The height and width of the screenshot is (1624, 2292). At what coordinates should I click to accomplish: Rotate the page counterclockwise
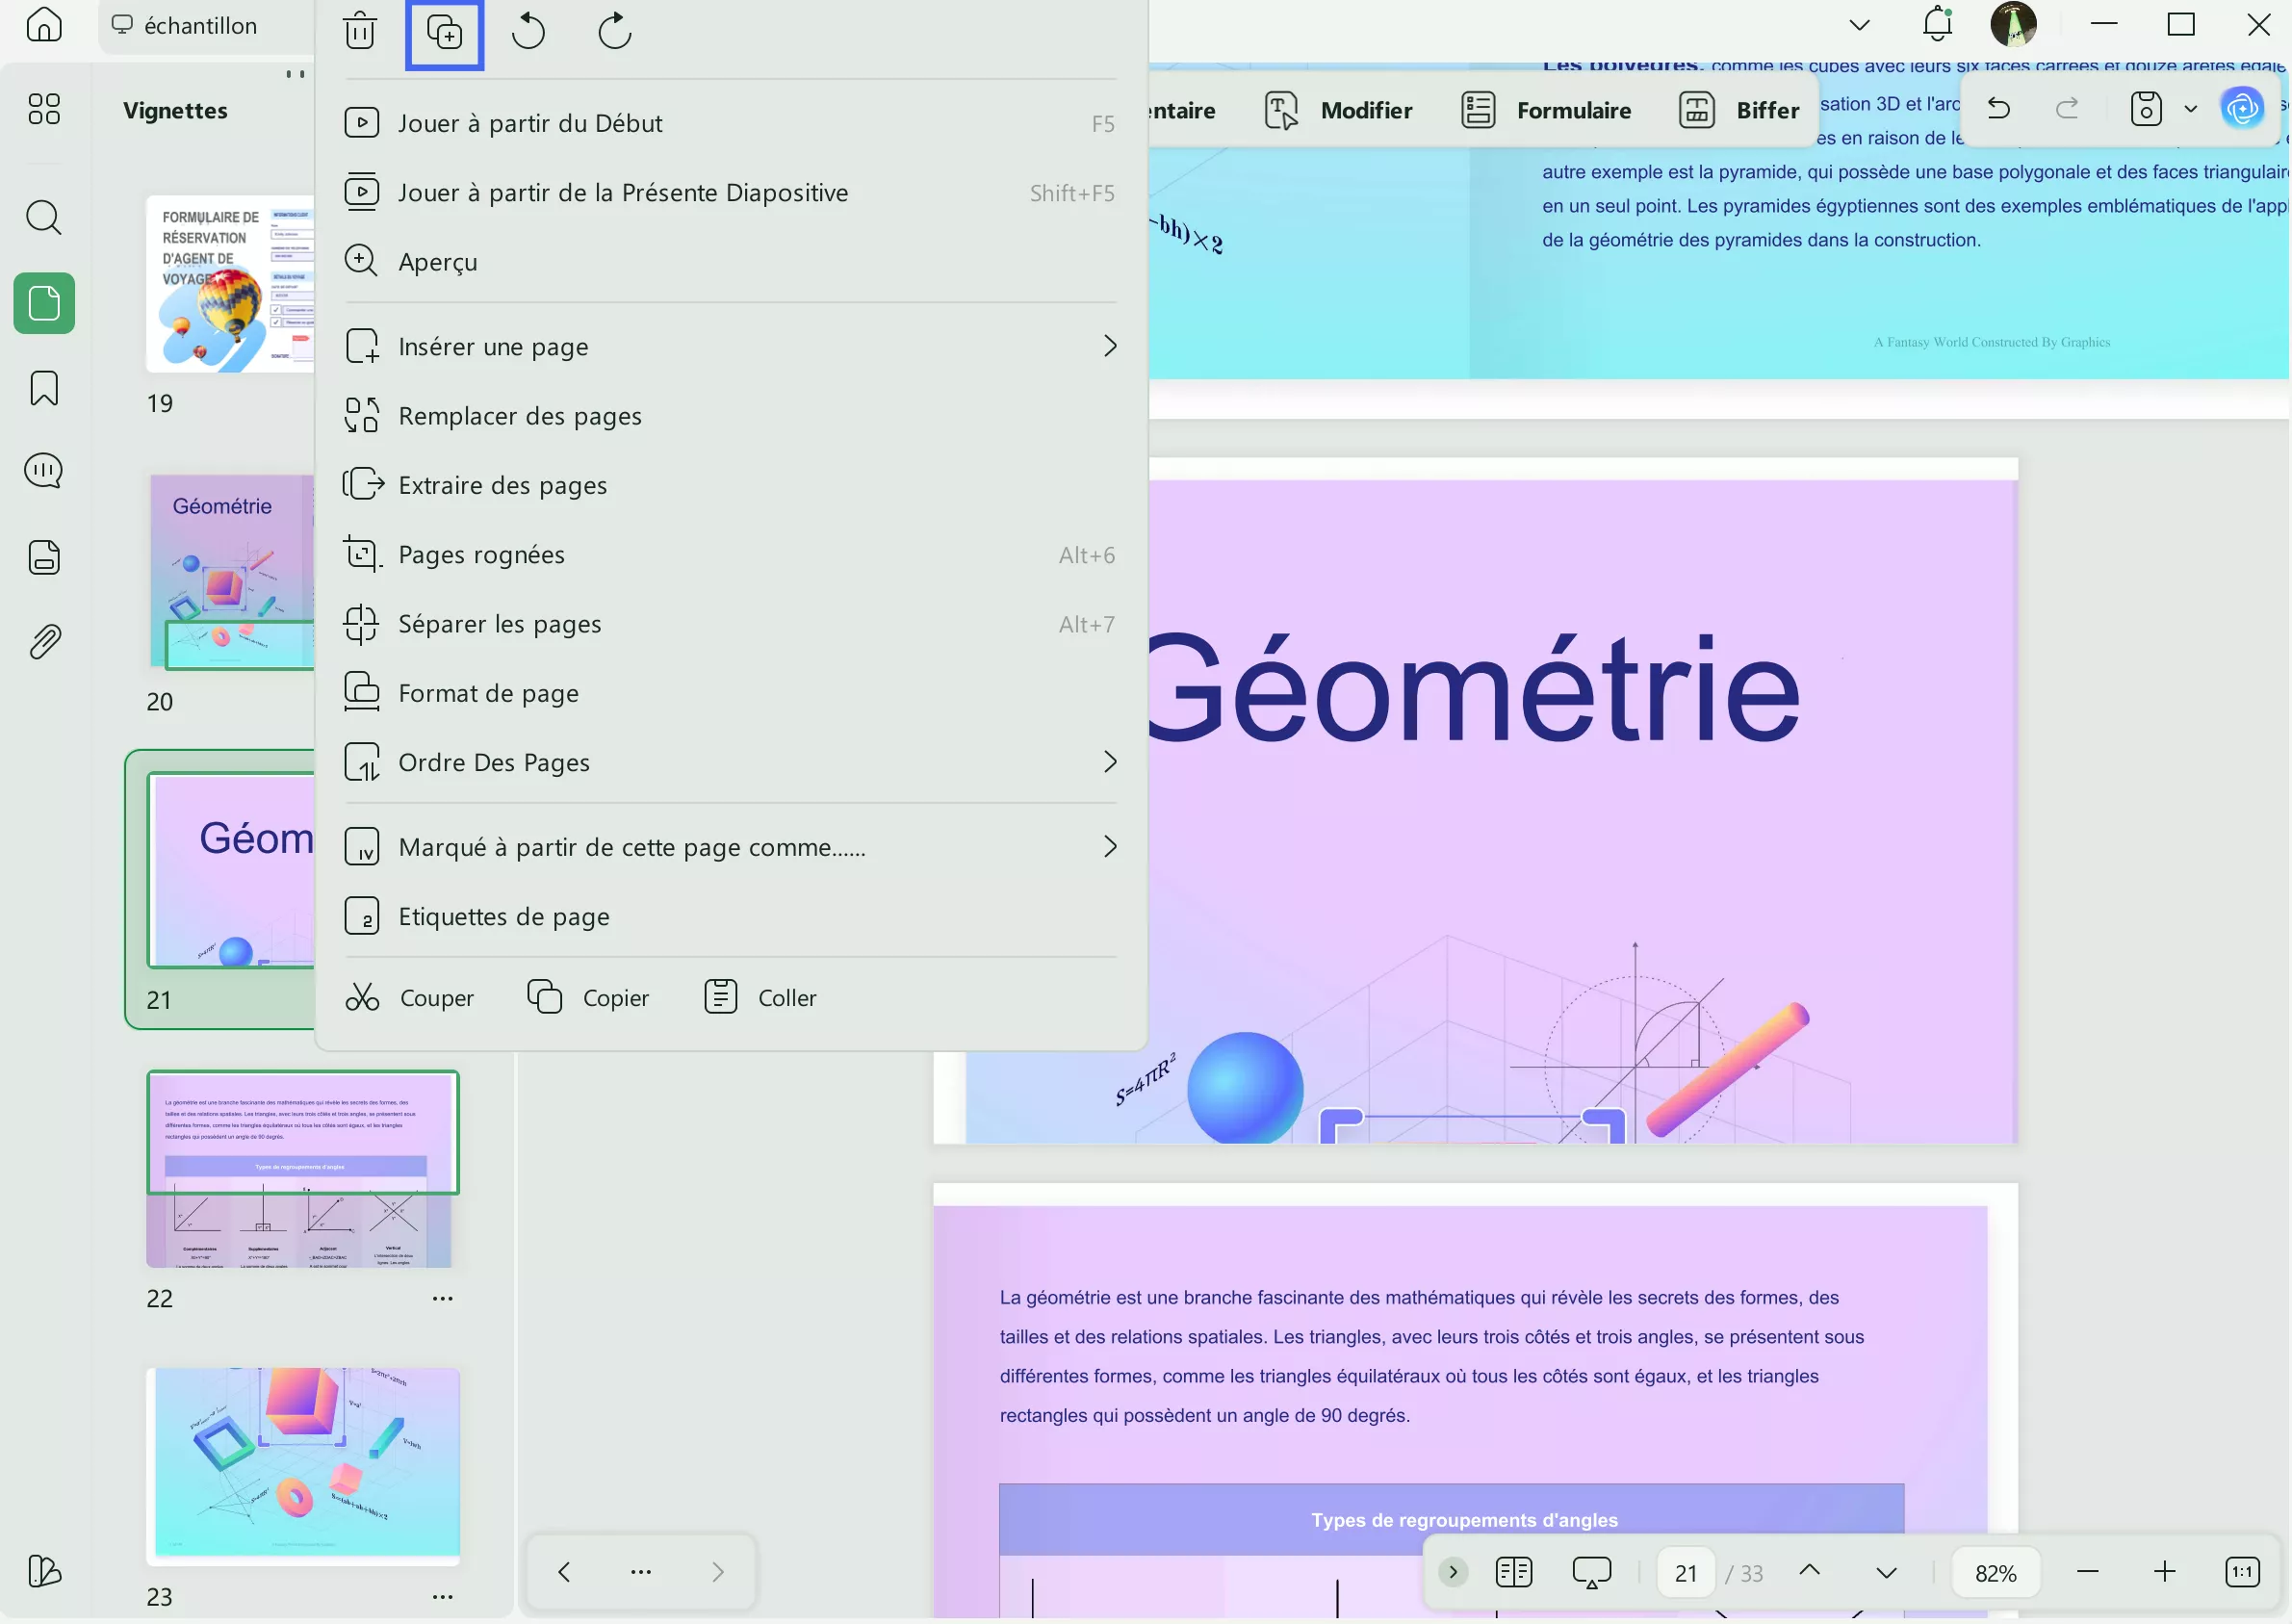pos(528,31)
